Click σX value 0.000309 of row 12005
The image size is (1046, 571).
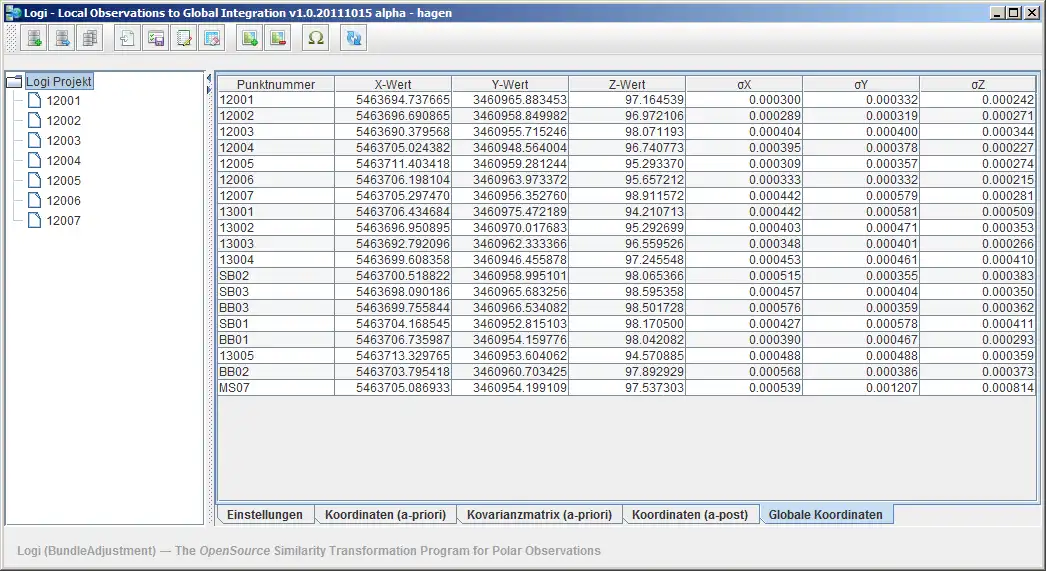(x=744, y=164)
